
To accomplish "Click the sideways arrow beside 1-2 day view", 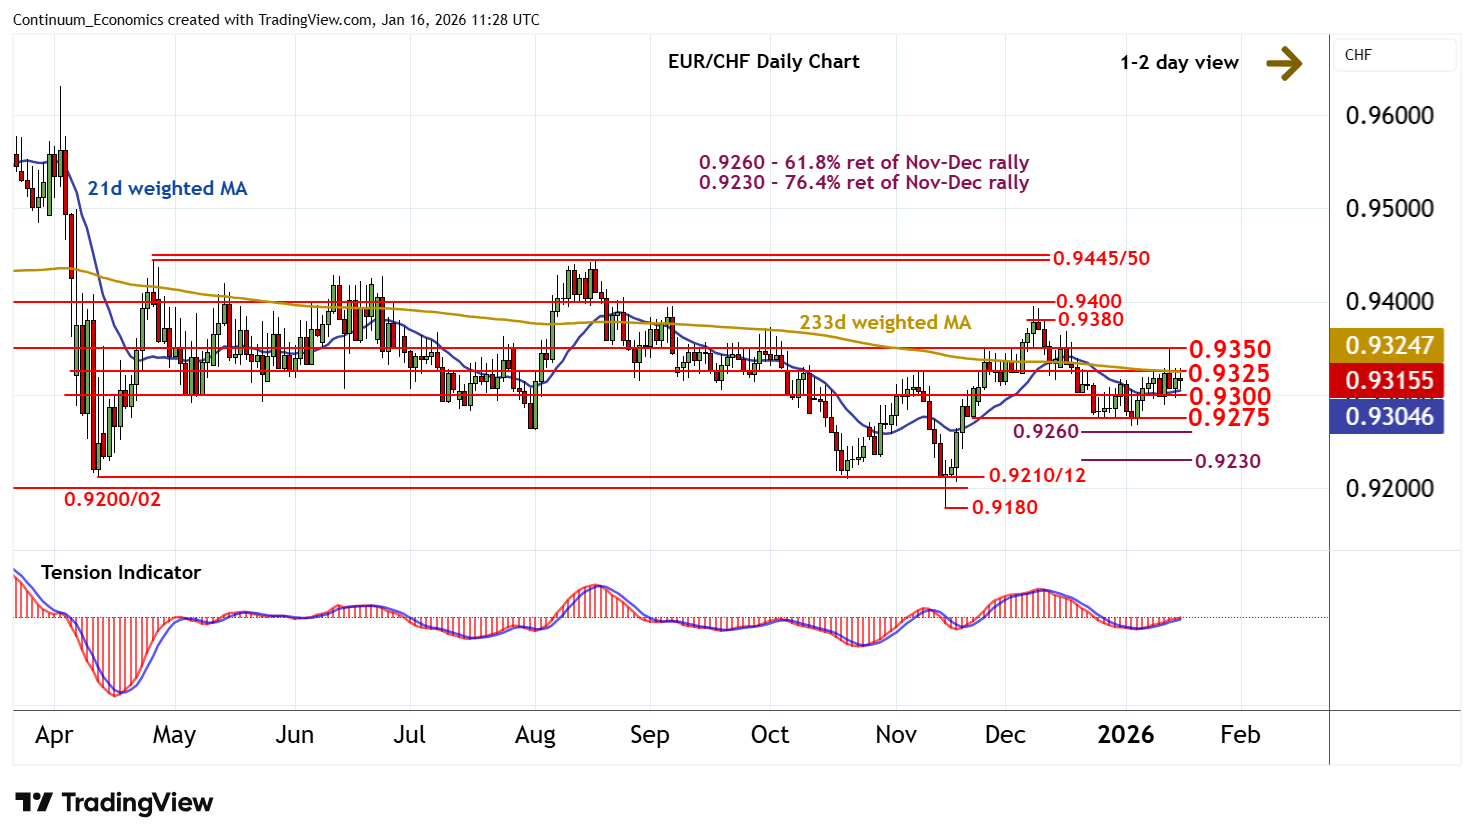I will pyautogui.click(x=1284, y=63).
